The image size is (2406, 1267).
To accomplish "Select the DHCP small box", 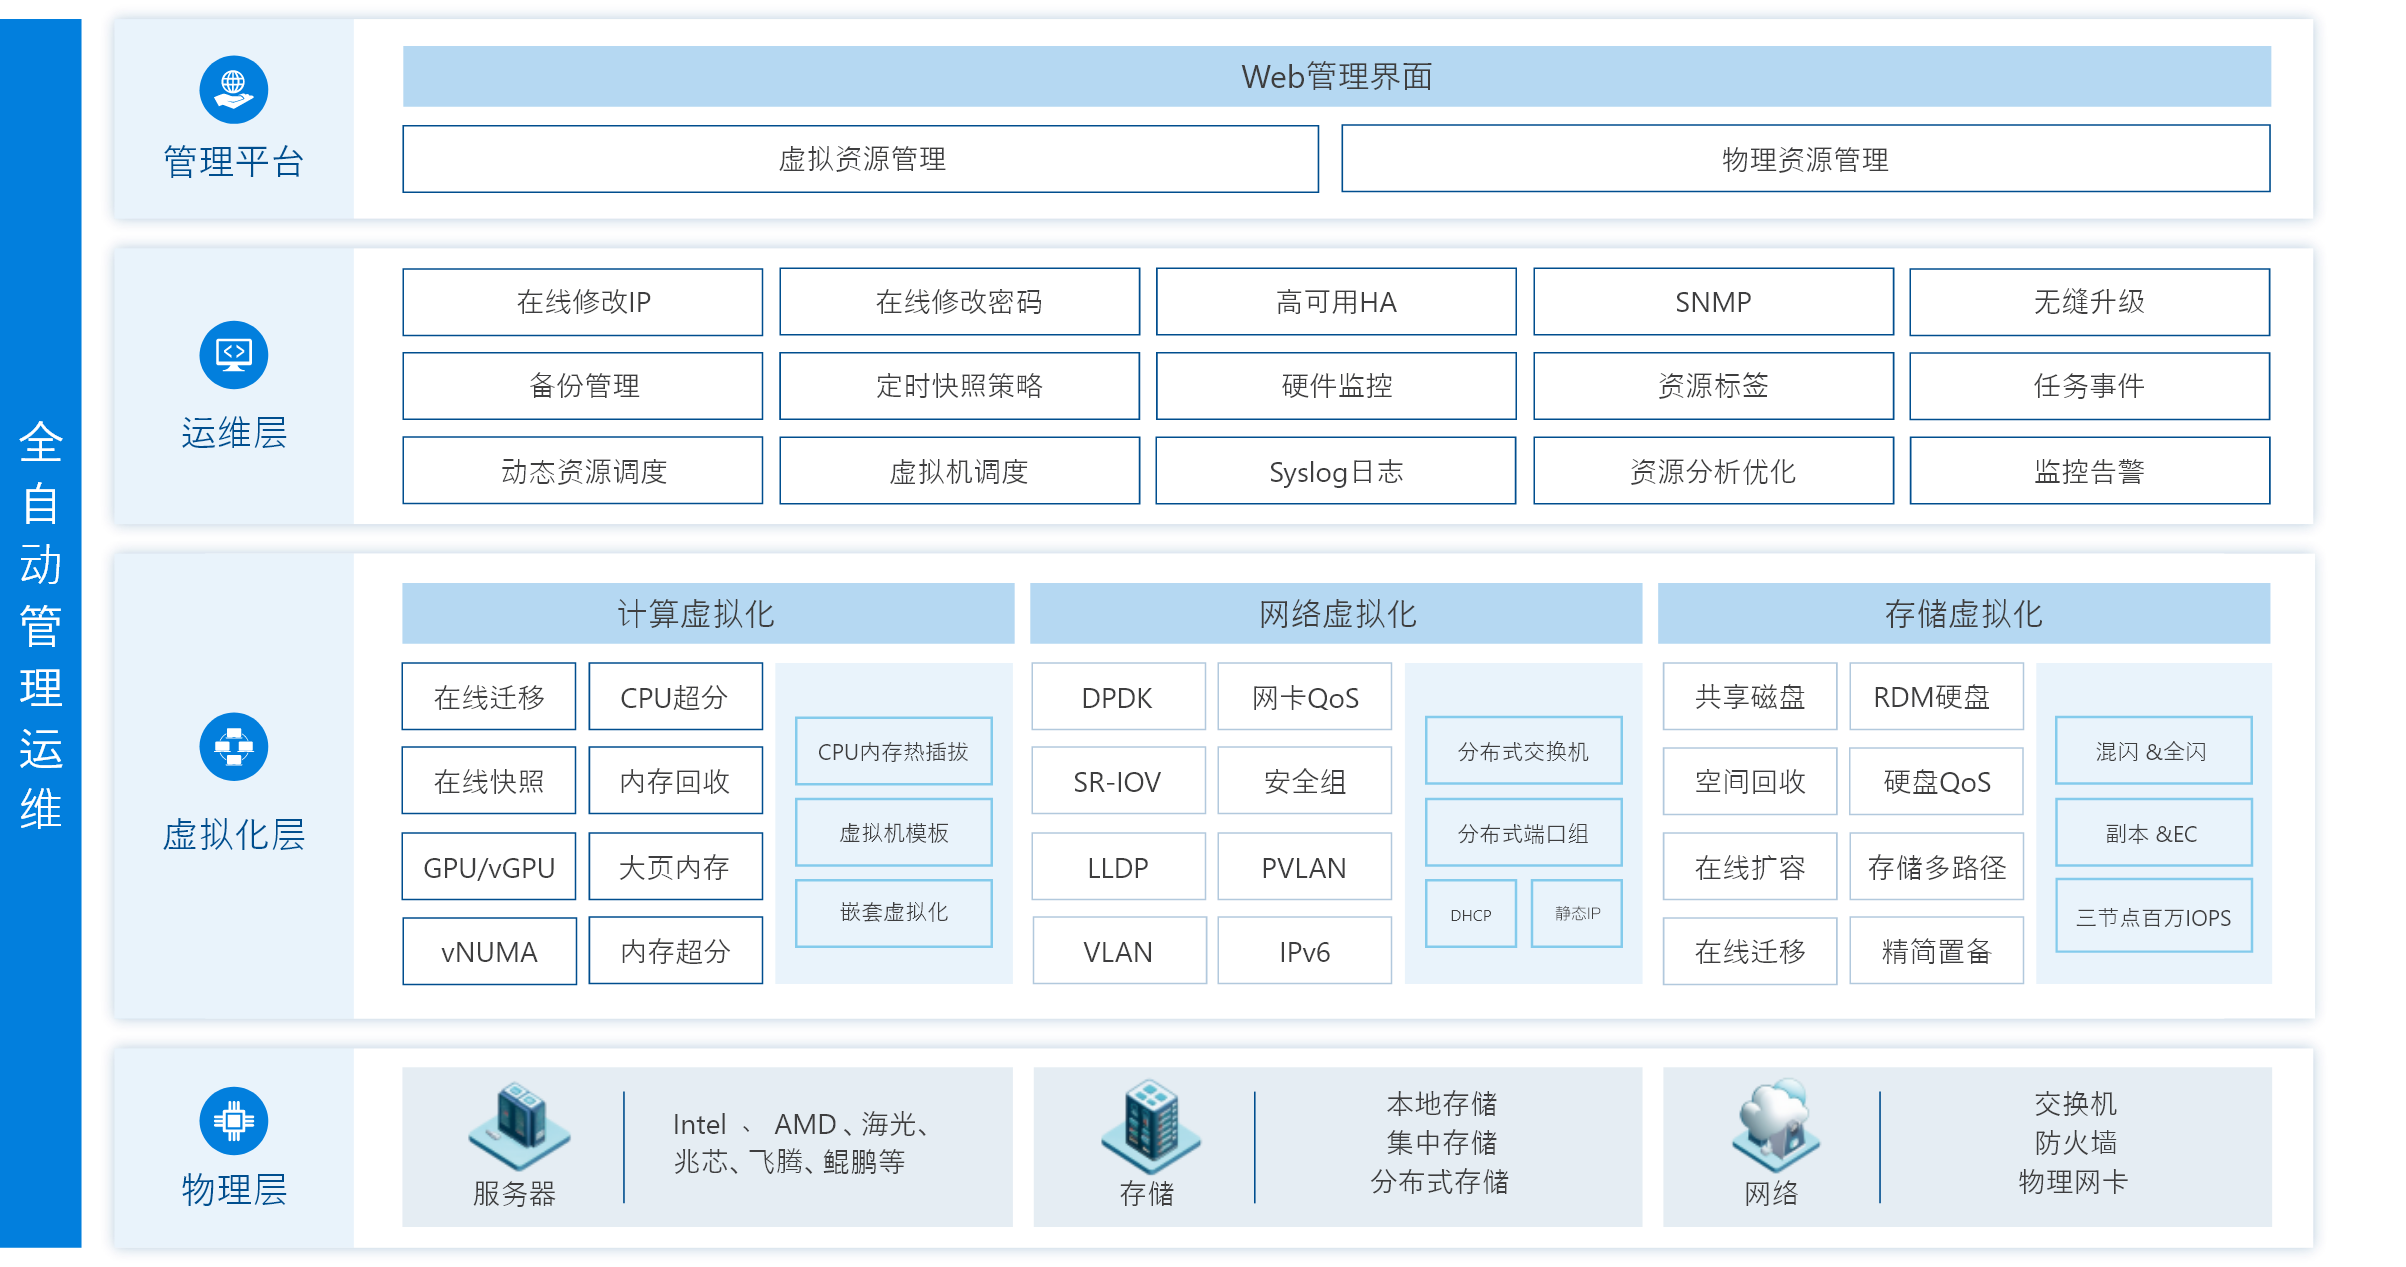I will tap(1470, 915).
